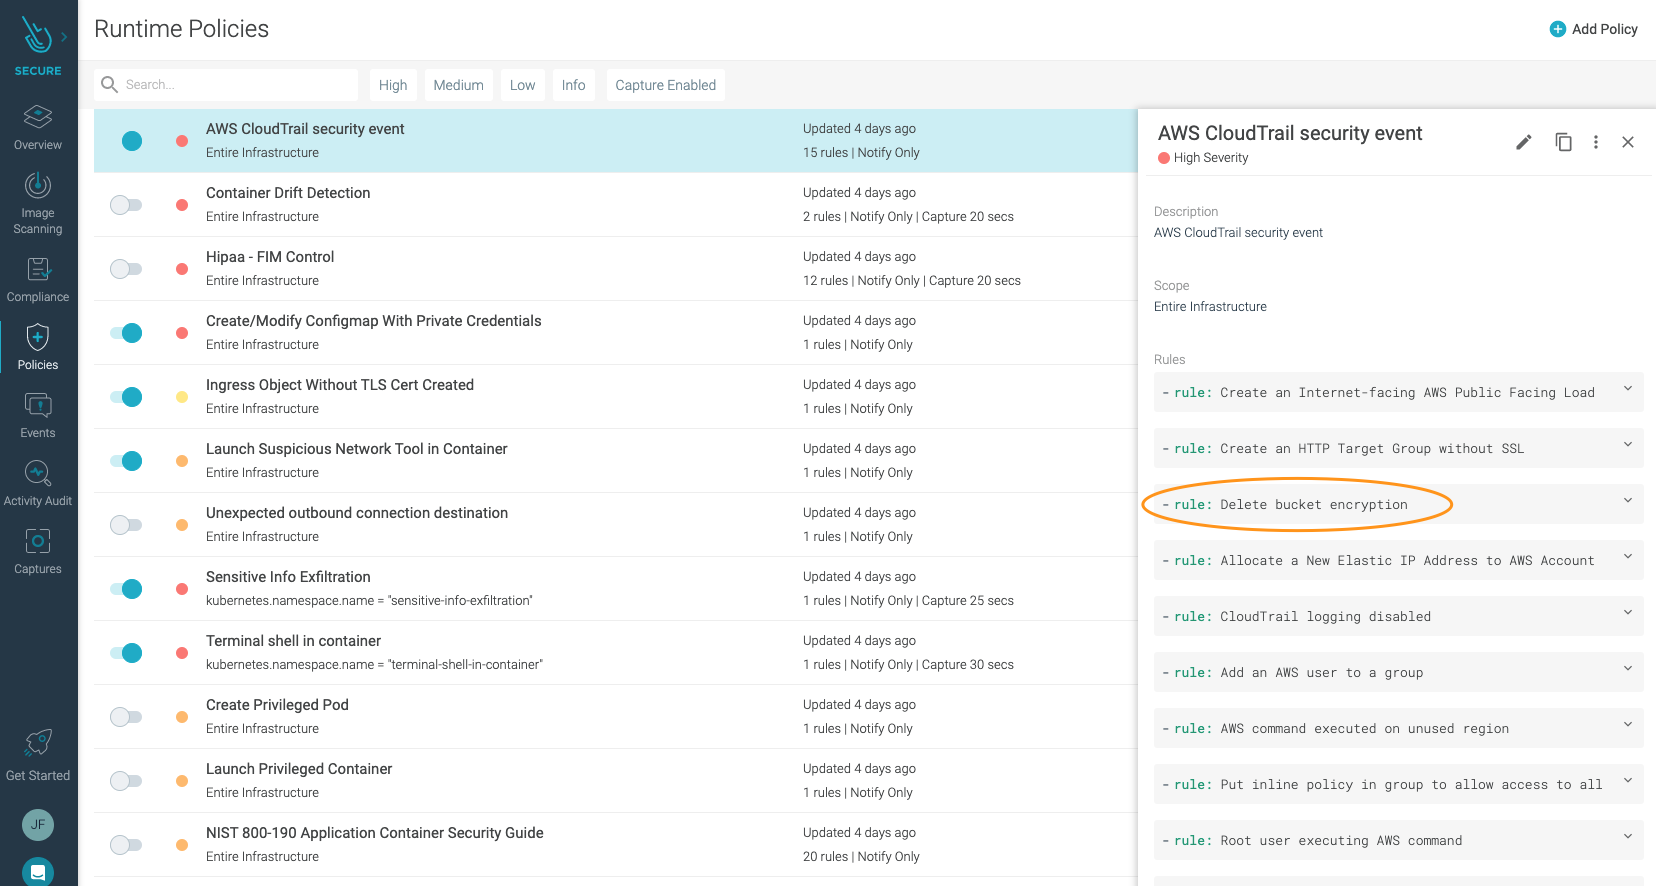This screenshot has height=886, width=1656.
Task: Enable the Container Drift Detection policy
Action: (x=126, y=205)
